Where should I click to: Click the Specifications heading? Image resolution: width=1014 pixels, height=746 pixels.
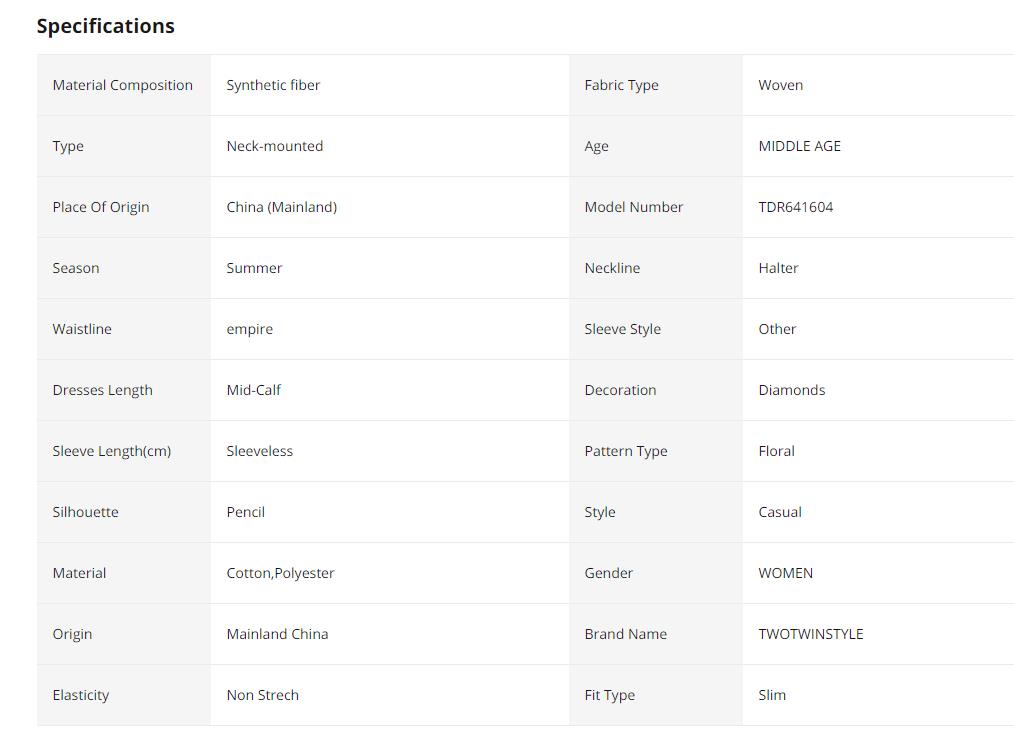click(105, 26)
